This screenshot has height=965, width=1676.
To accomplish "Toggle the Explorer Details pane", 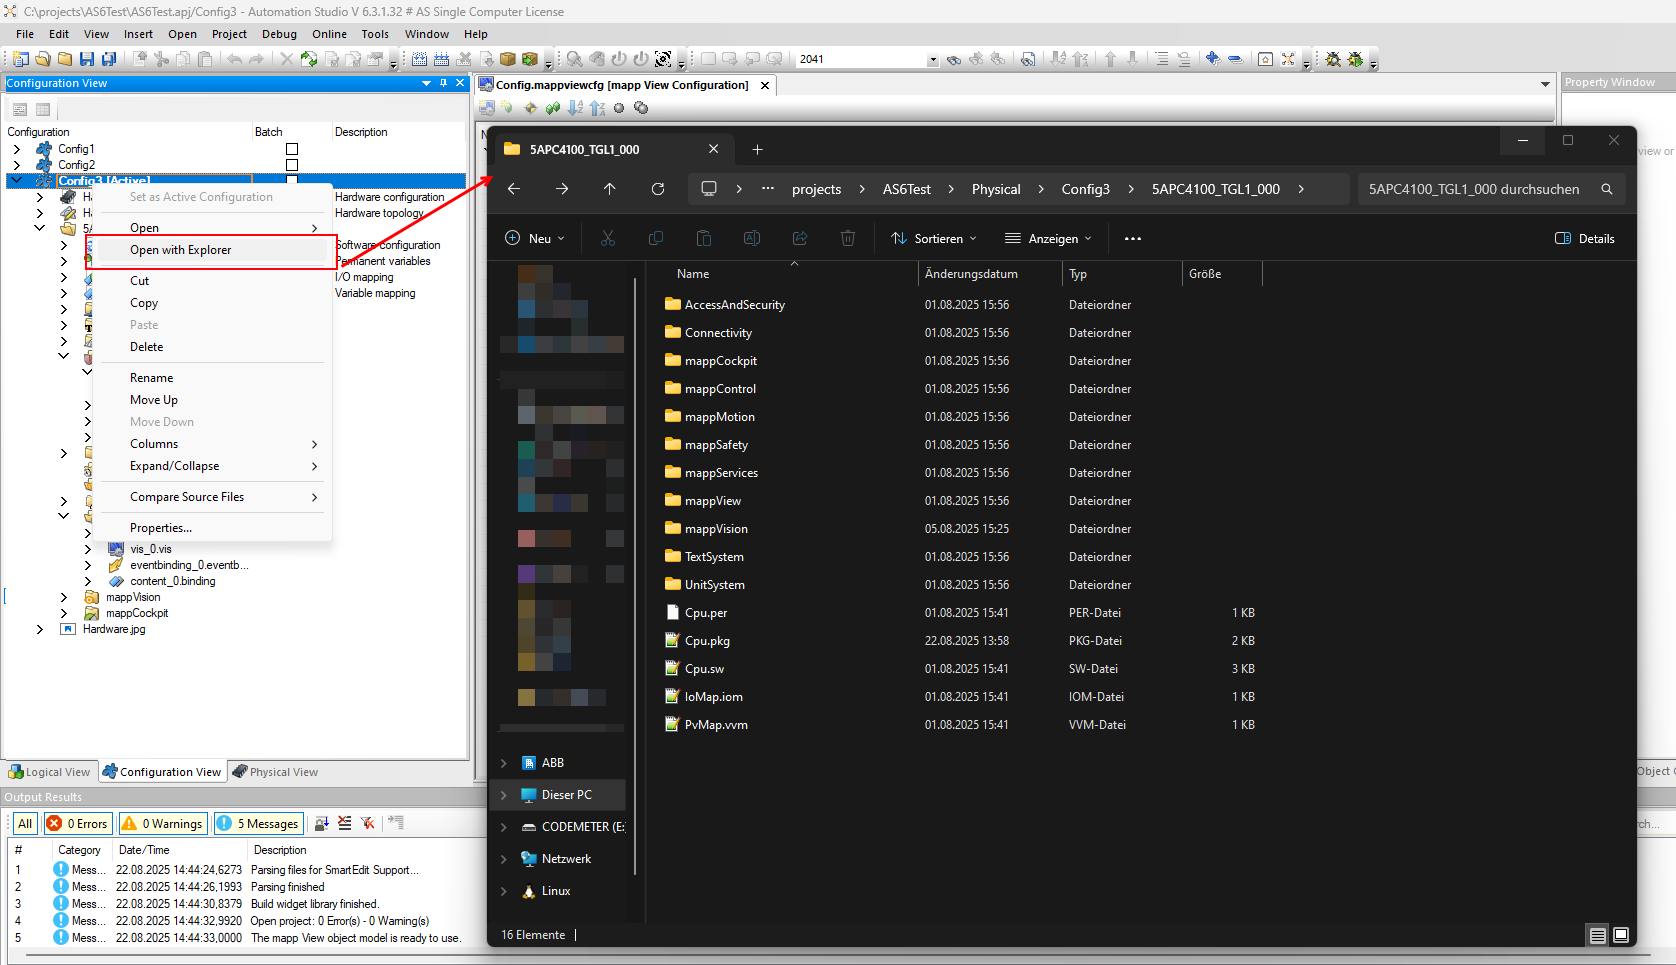I will point(1585,239).
